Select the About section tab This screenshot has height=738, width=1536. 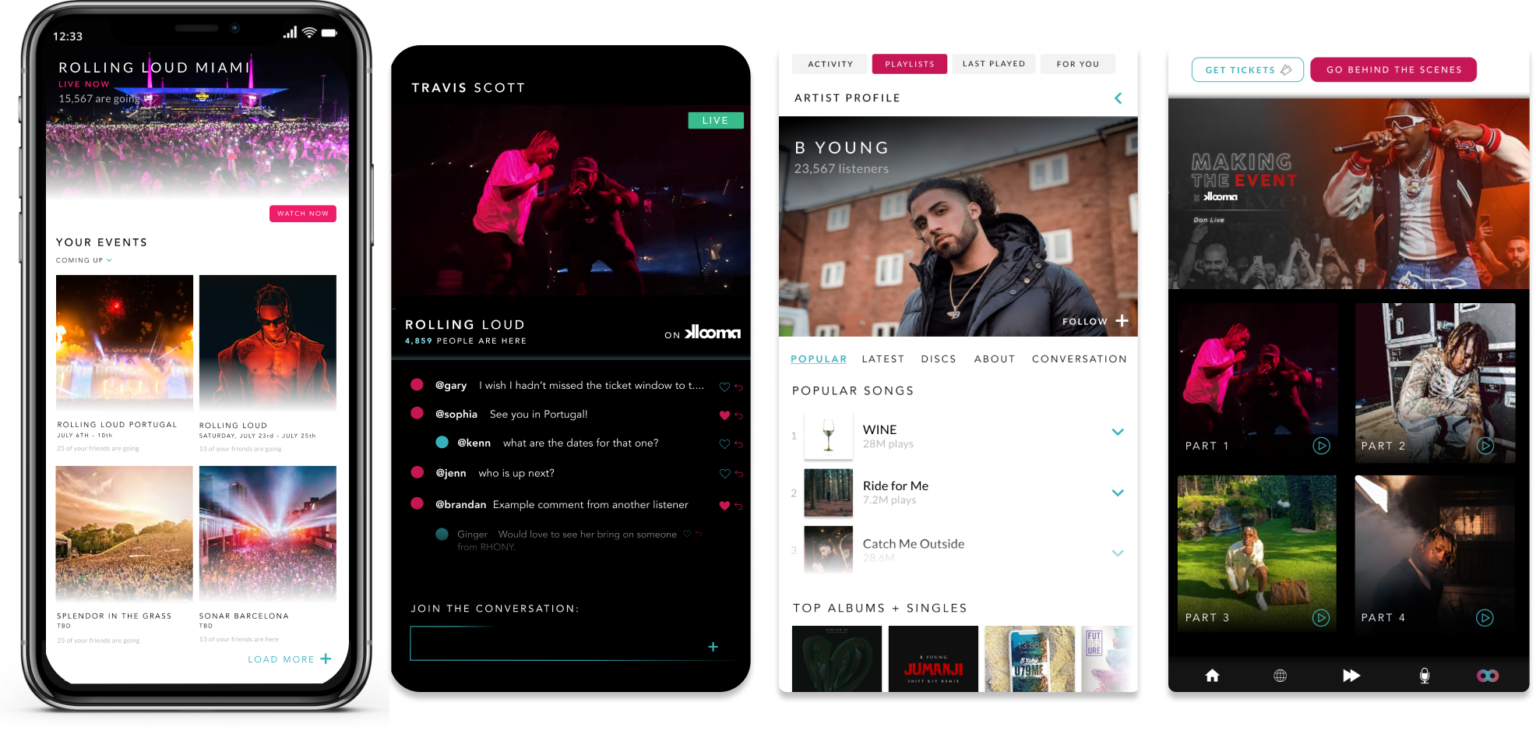(994, 359)
